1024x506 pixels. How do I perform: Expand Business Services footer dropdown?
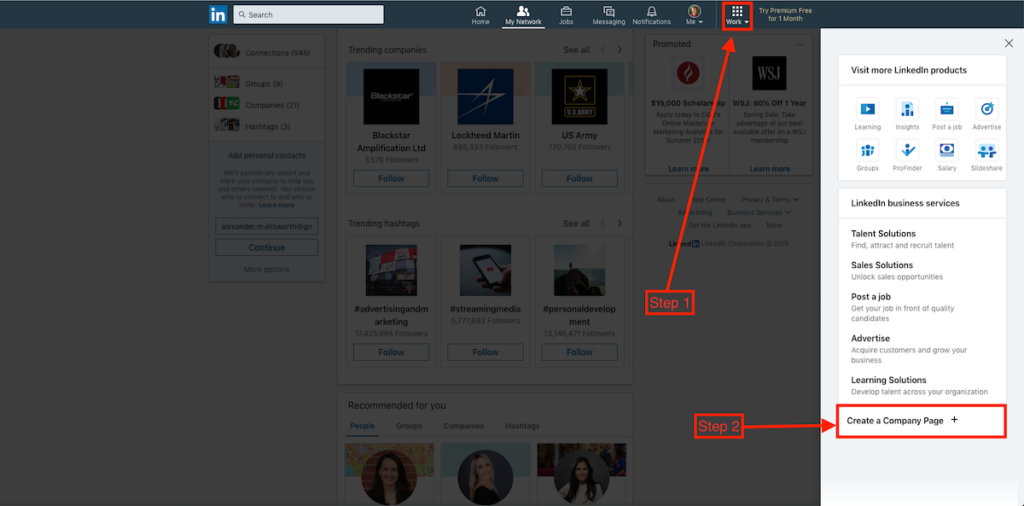[x=759, y=212]
